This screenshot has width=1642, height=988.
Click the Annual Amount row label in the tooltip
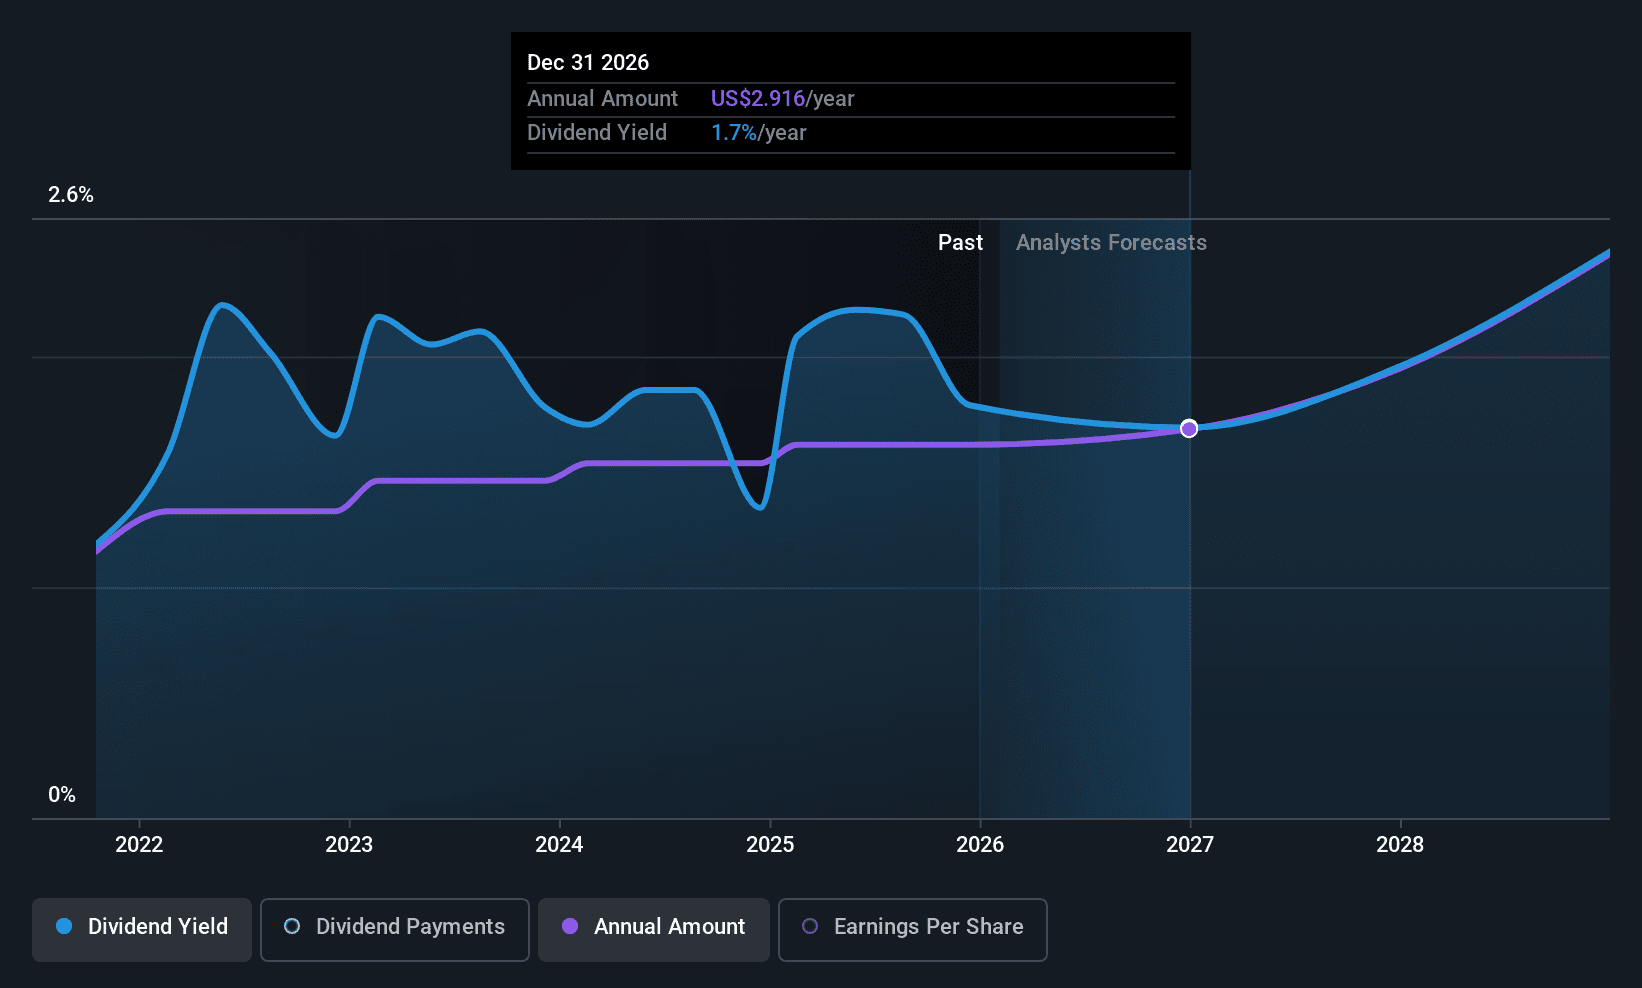coord(602,99)
